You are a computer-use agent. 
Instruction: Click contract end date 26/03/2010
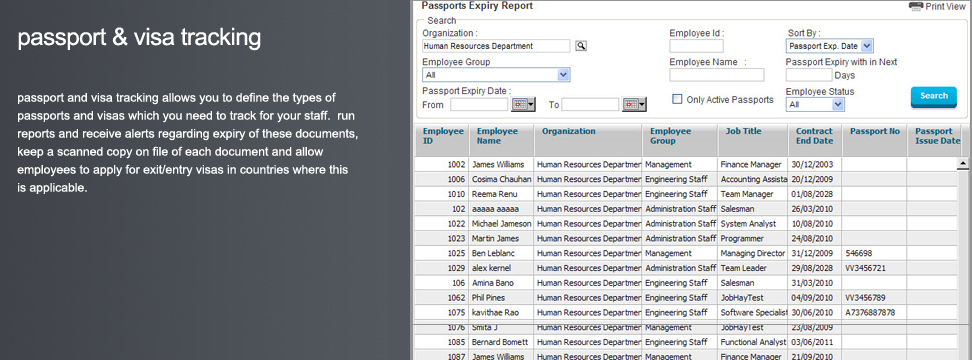812,209
